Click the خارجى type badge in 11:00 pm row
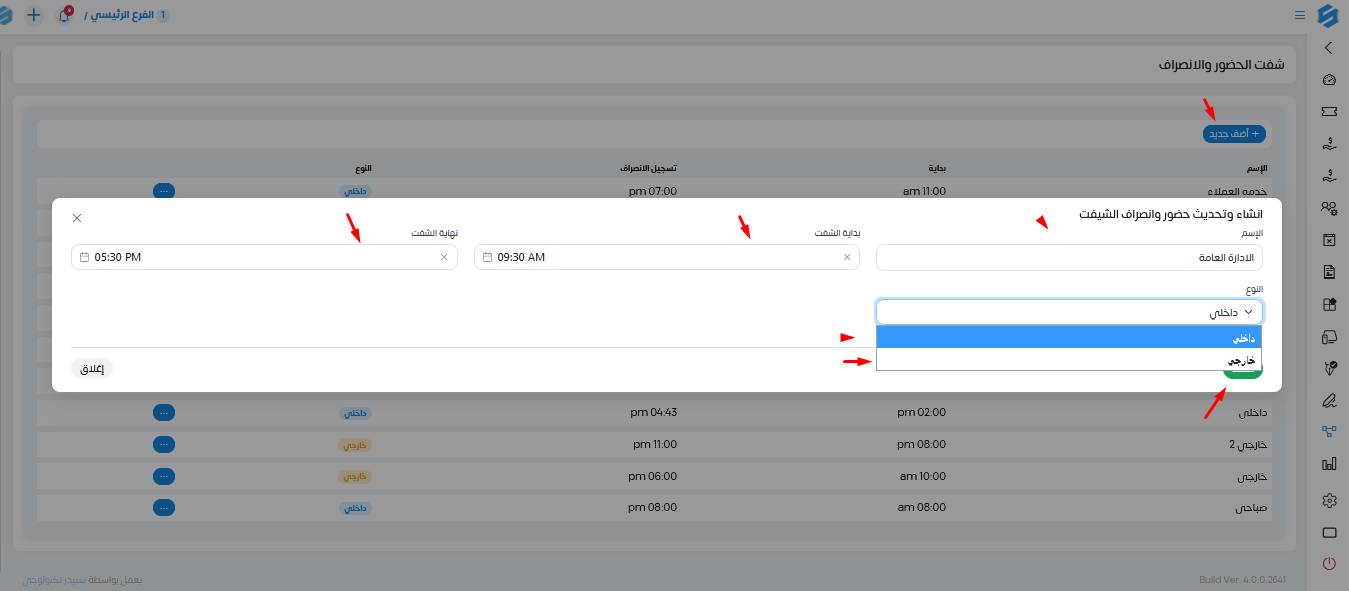Viewport: 1349px width, 591px height. click(x=355, y=445)
